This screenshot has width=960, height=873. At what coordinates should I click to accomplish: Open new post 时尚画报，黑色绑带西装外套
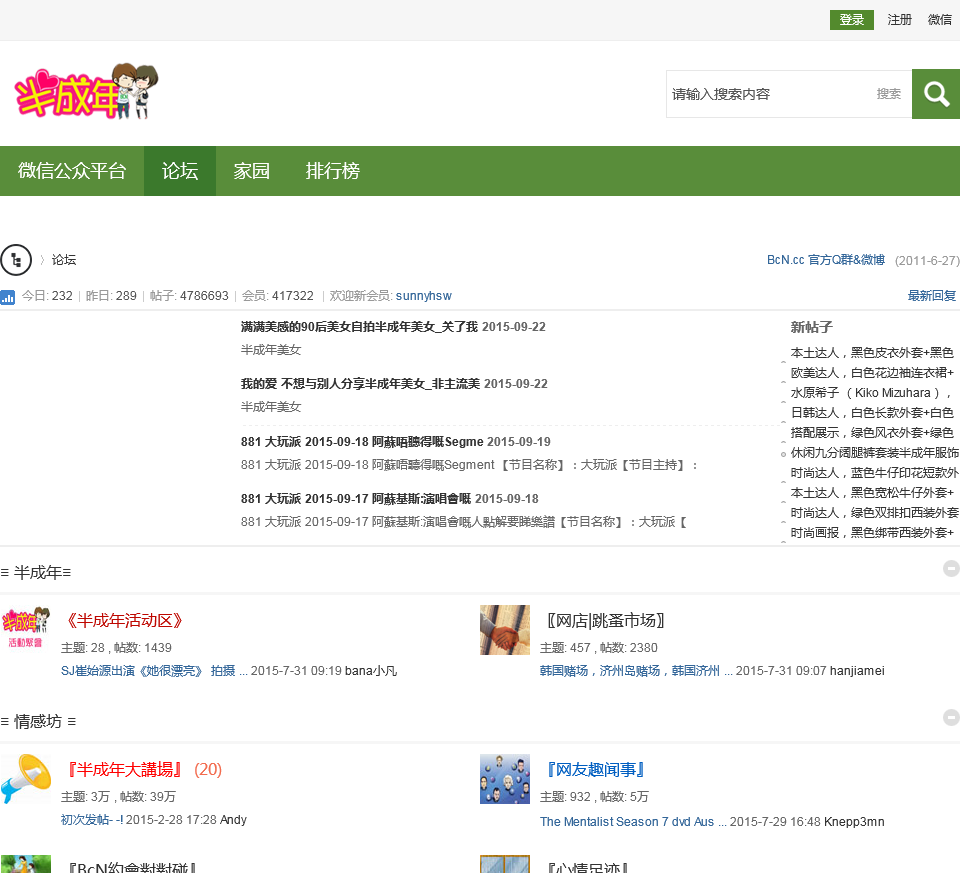[x=872, y=533]
